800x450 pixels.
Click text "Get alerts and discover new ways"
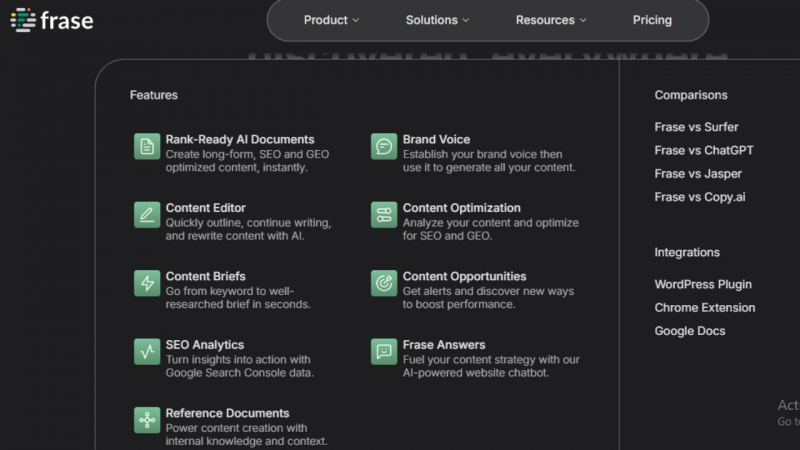click(x=488, y=291)
